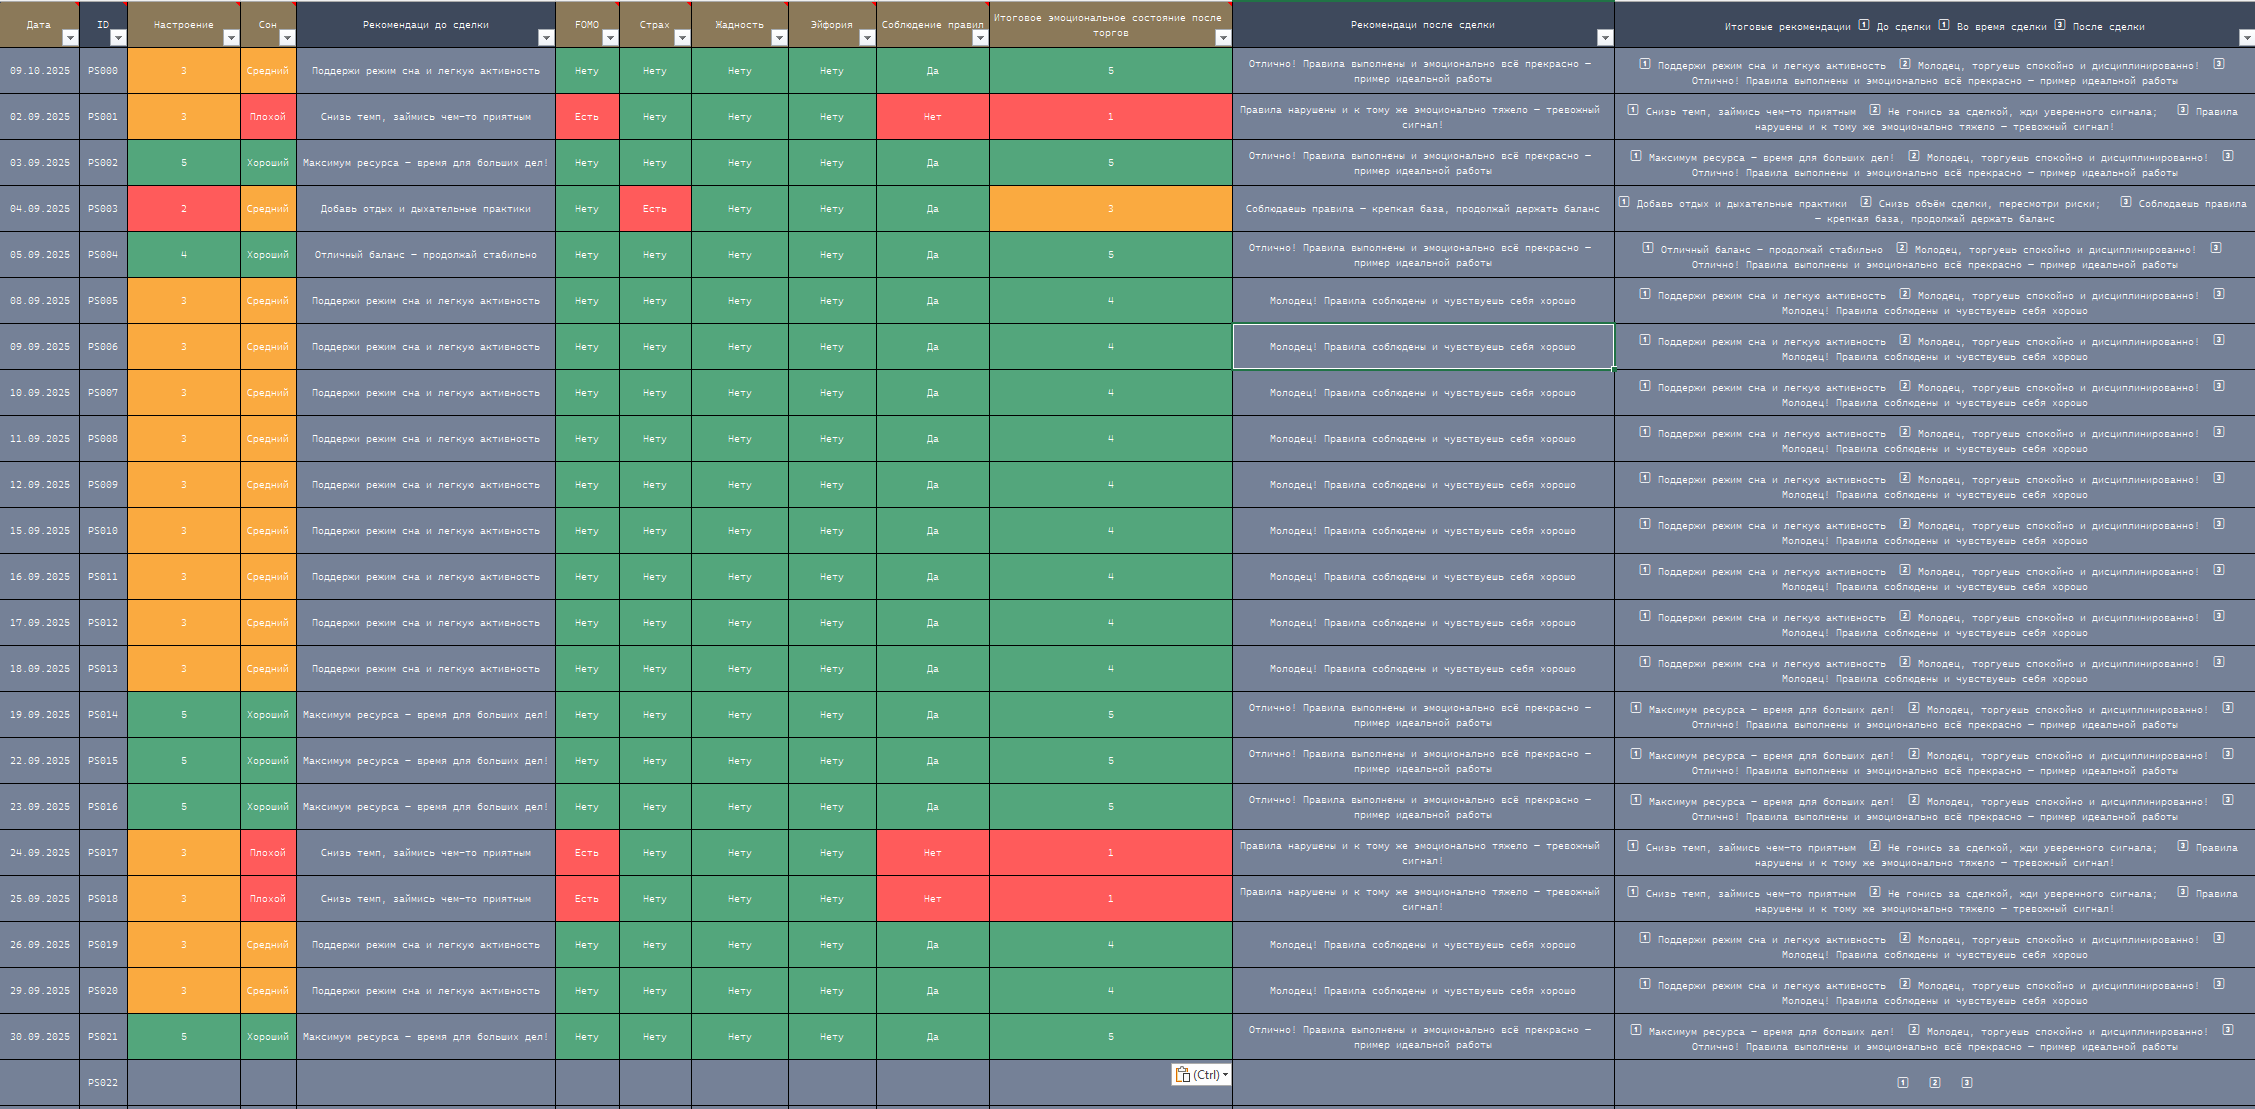
Task: Open the Эйфория filter dropdown
Action: tap(867, 38)
